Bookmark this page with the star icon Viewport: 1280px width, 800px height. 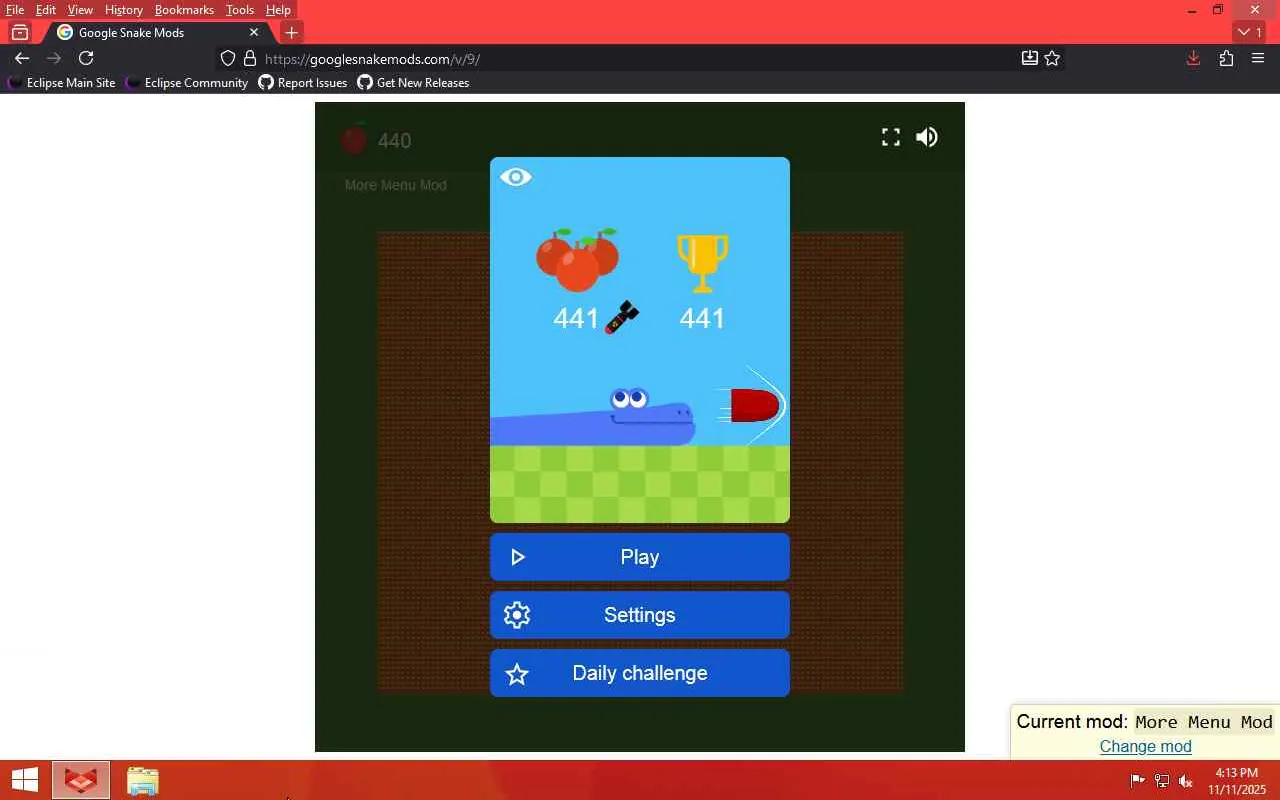(1052, 58)
